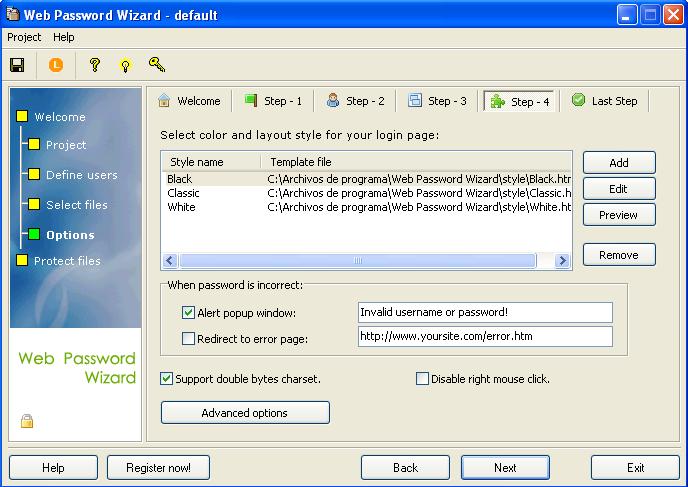Switch to the Step - 1 tab

tap(273, 101)
